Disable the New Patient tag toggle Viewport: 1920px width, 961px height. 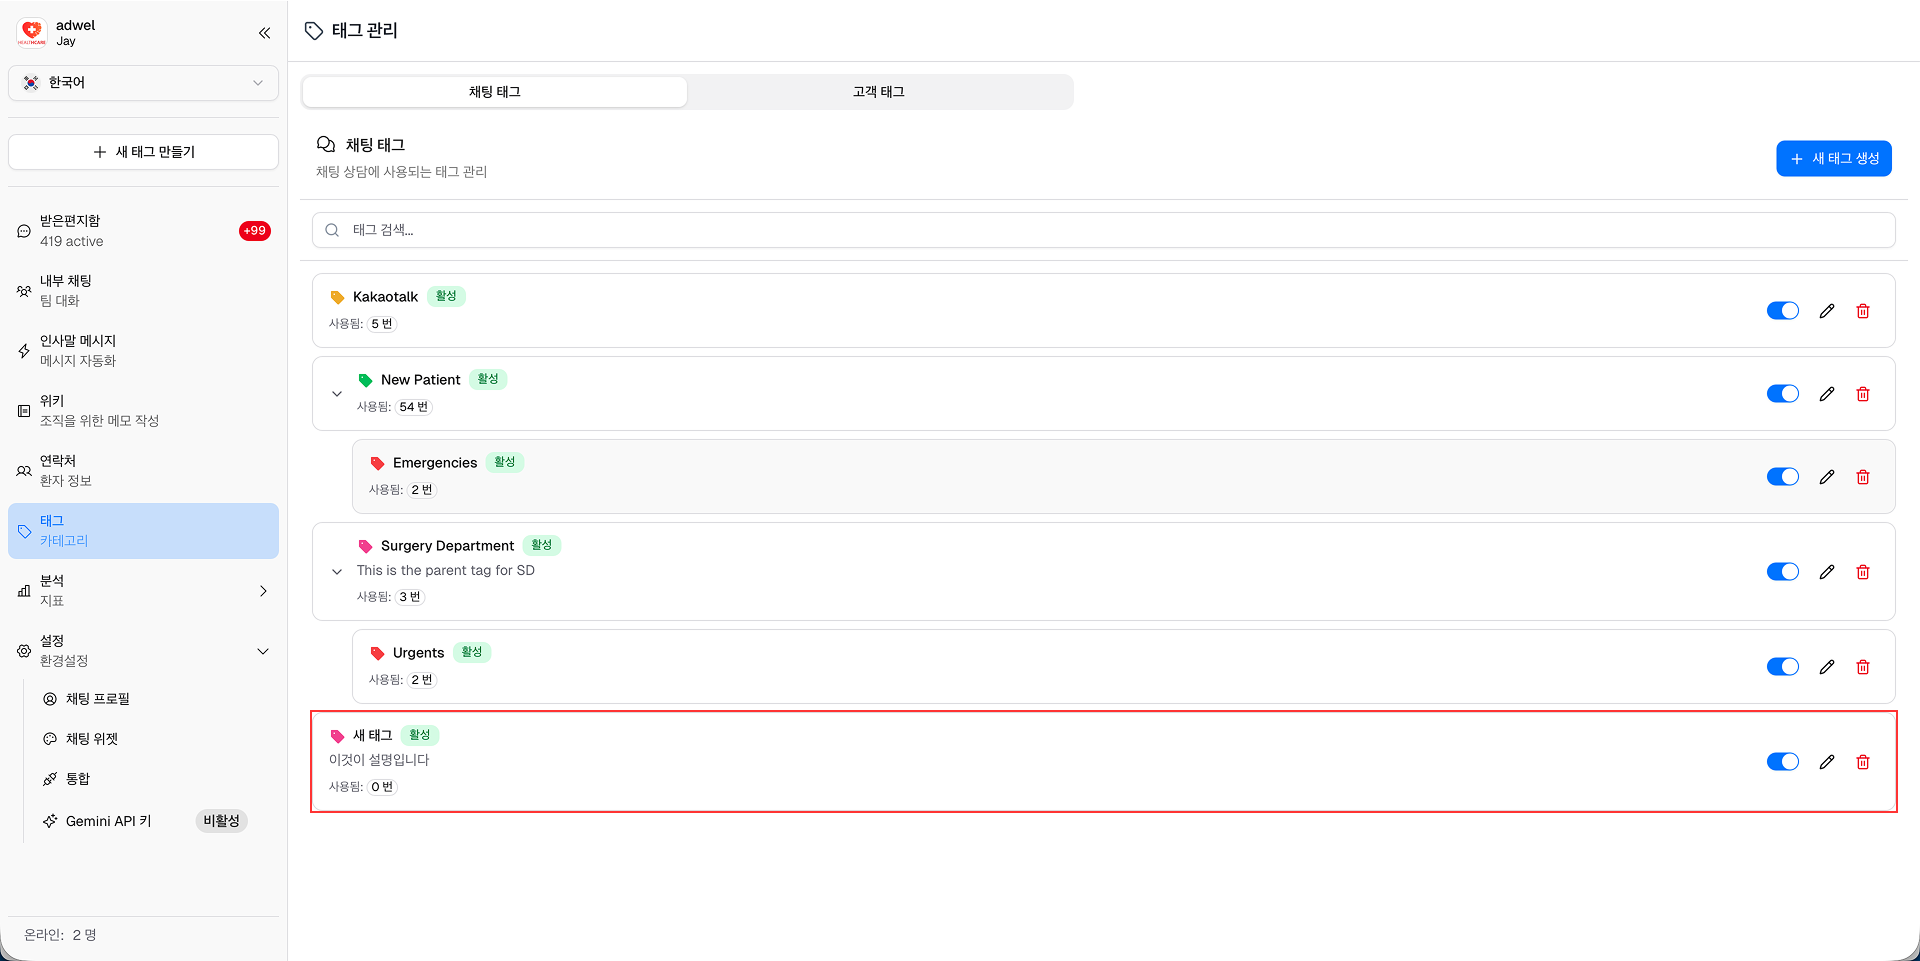coord(1783,393)
